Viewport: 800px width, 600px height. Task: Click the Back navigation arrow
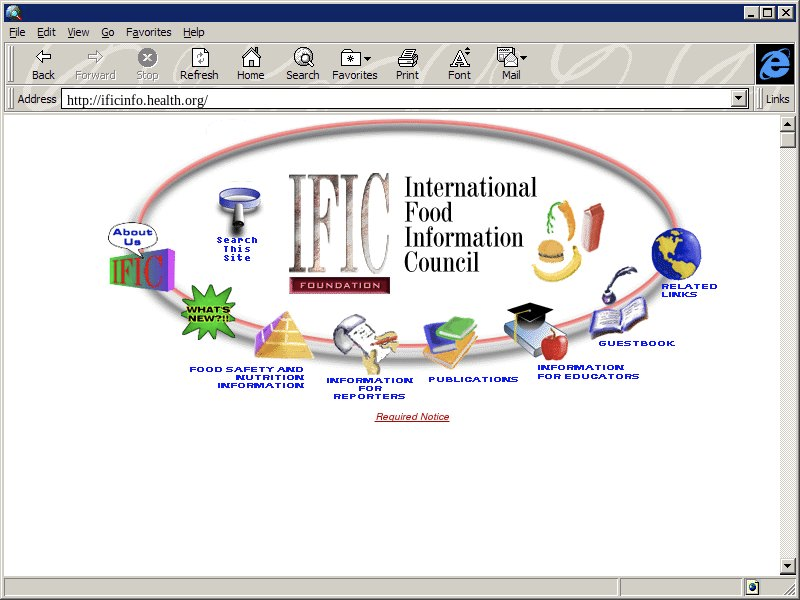pyautogui.click(x=43, y=64)
